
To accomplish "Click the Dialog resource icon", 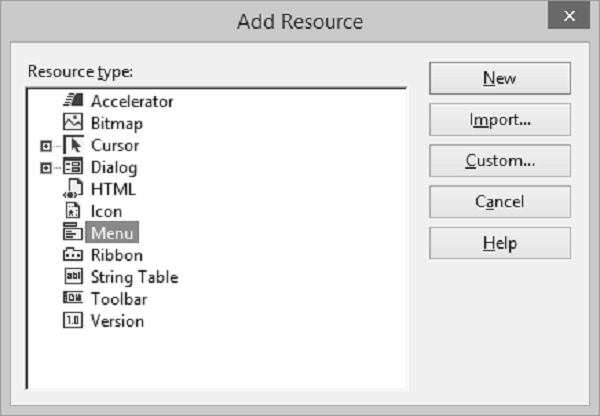I will click(x=72, y=167).
